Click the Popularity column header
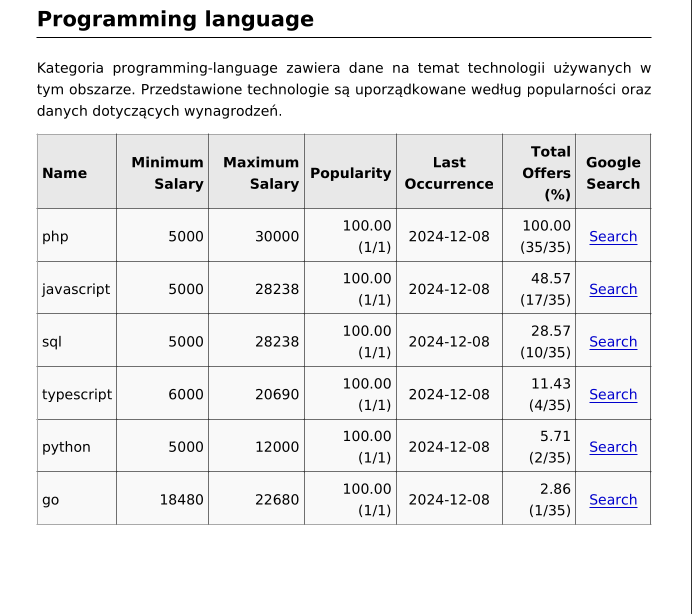 point(350,173)
